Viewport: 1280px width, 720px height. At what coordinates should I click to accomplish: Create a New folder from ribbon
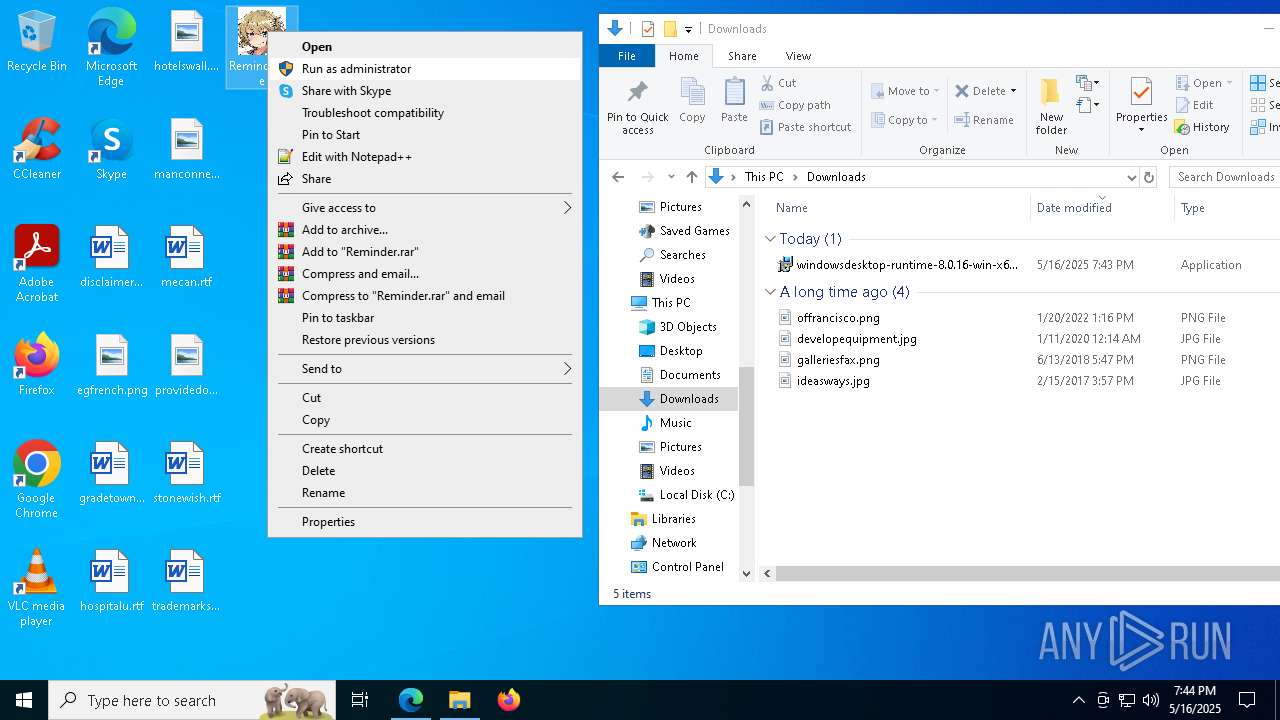point(1051,107)
